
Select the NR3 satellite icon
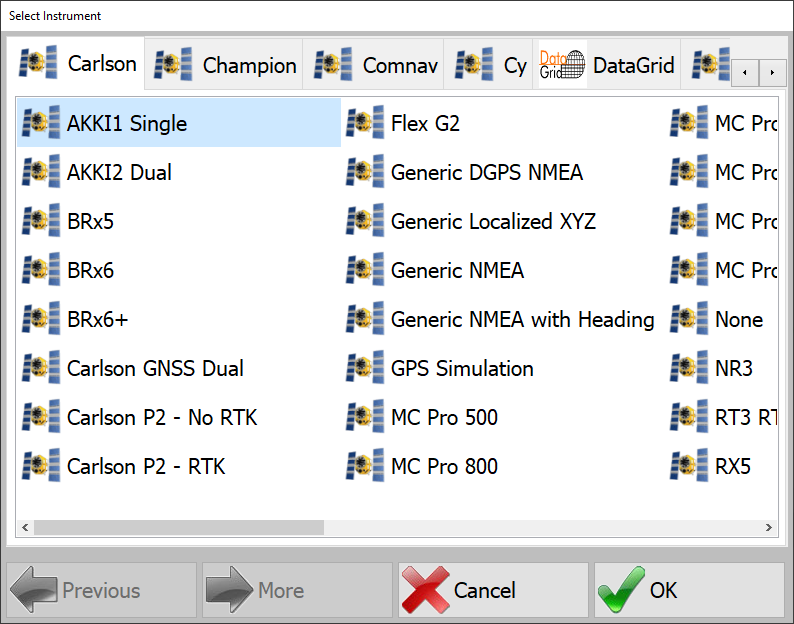pos(689,367)
